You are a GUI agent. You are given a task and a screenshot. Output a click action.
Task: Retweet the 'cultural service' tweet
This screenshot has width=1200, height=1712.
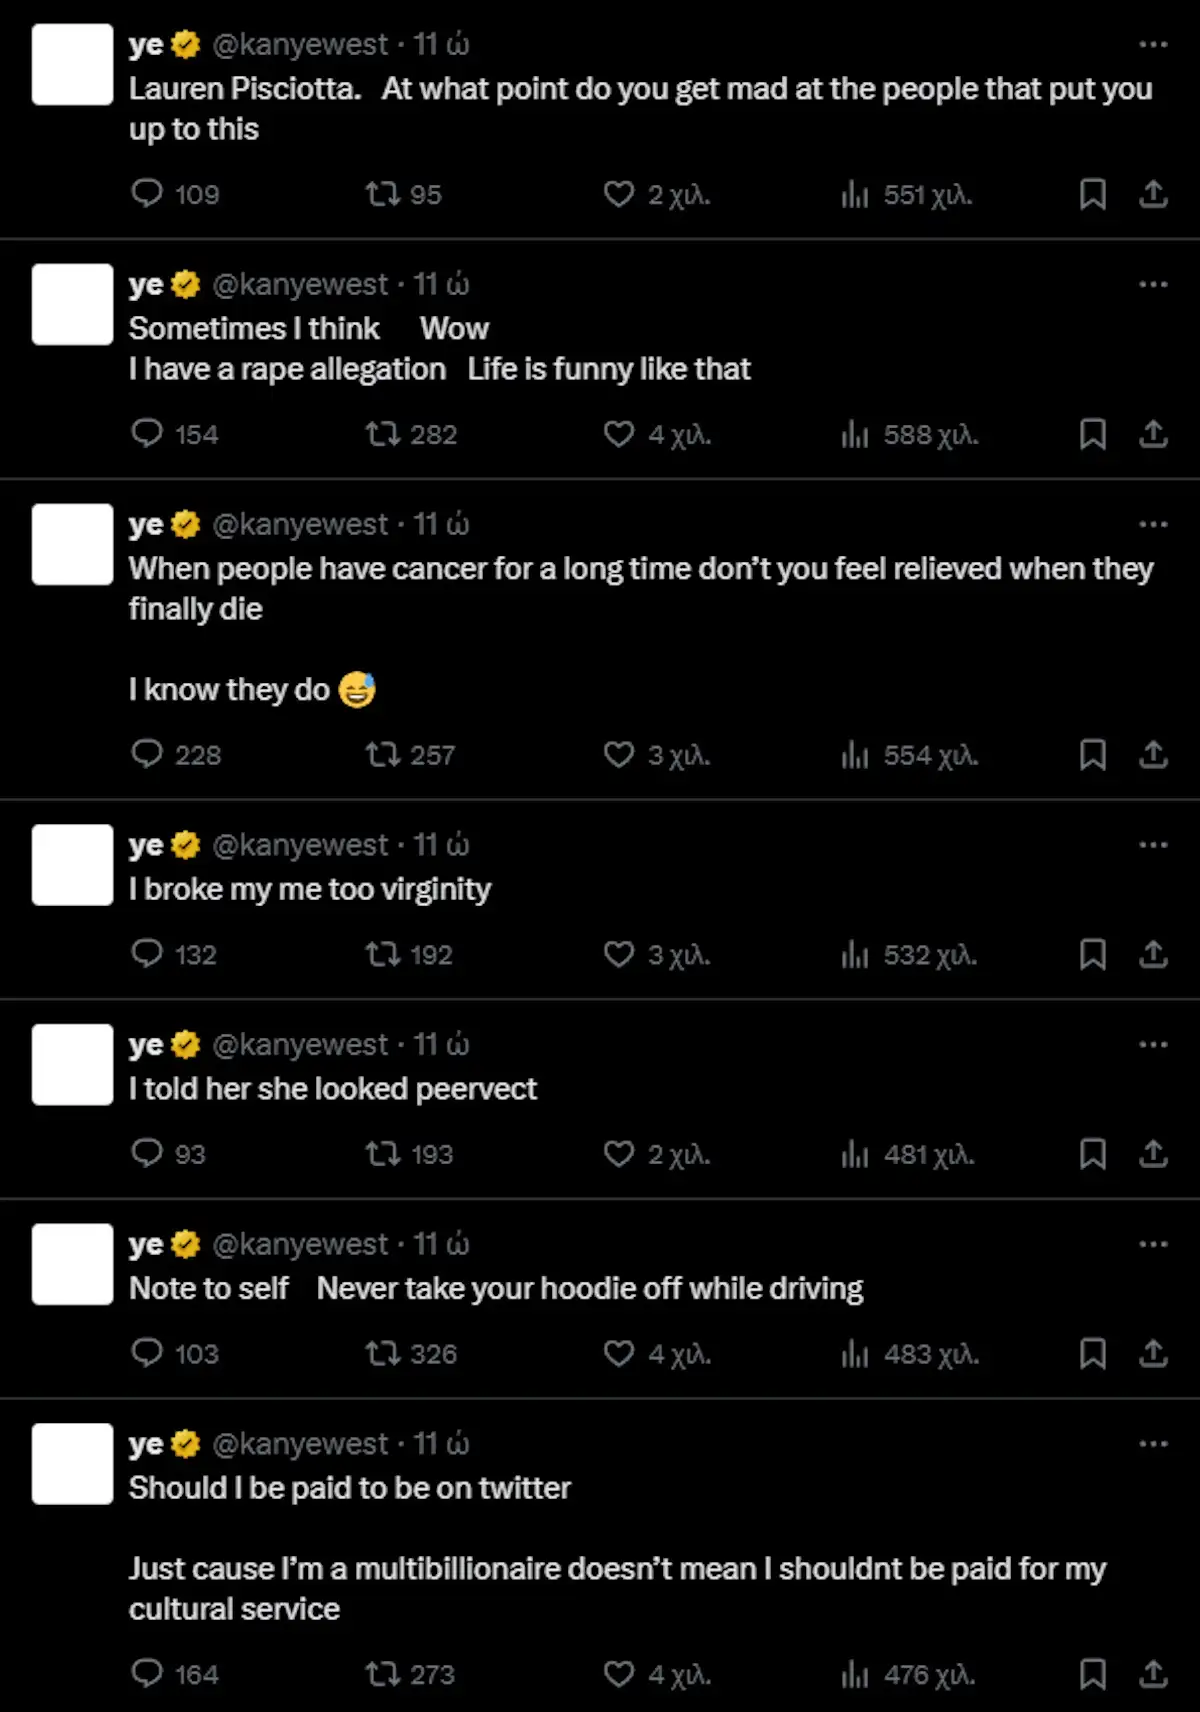(x=382, y=1674)
